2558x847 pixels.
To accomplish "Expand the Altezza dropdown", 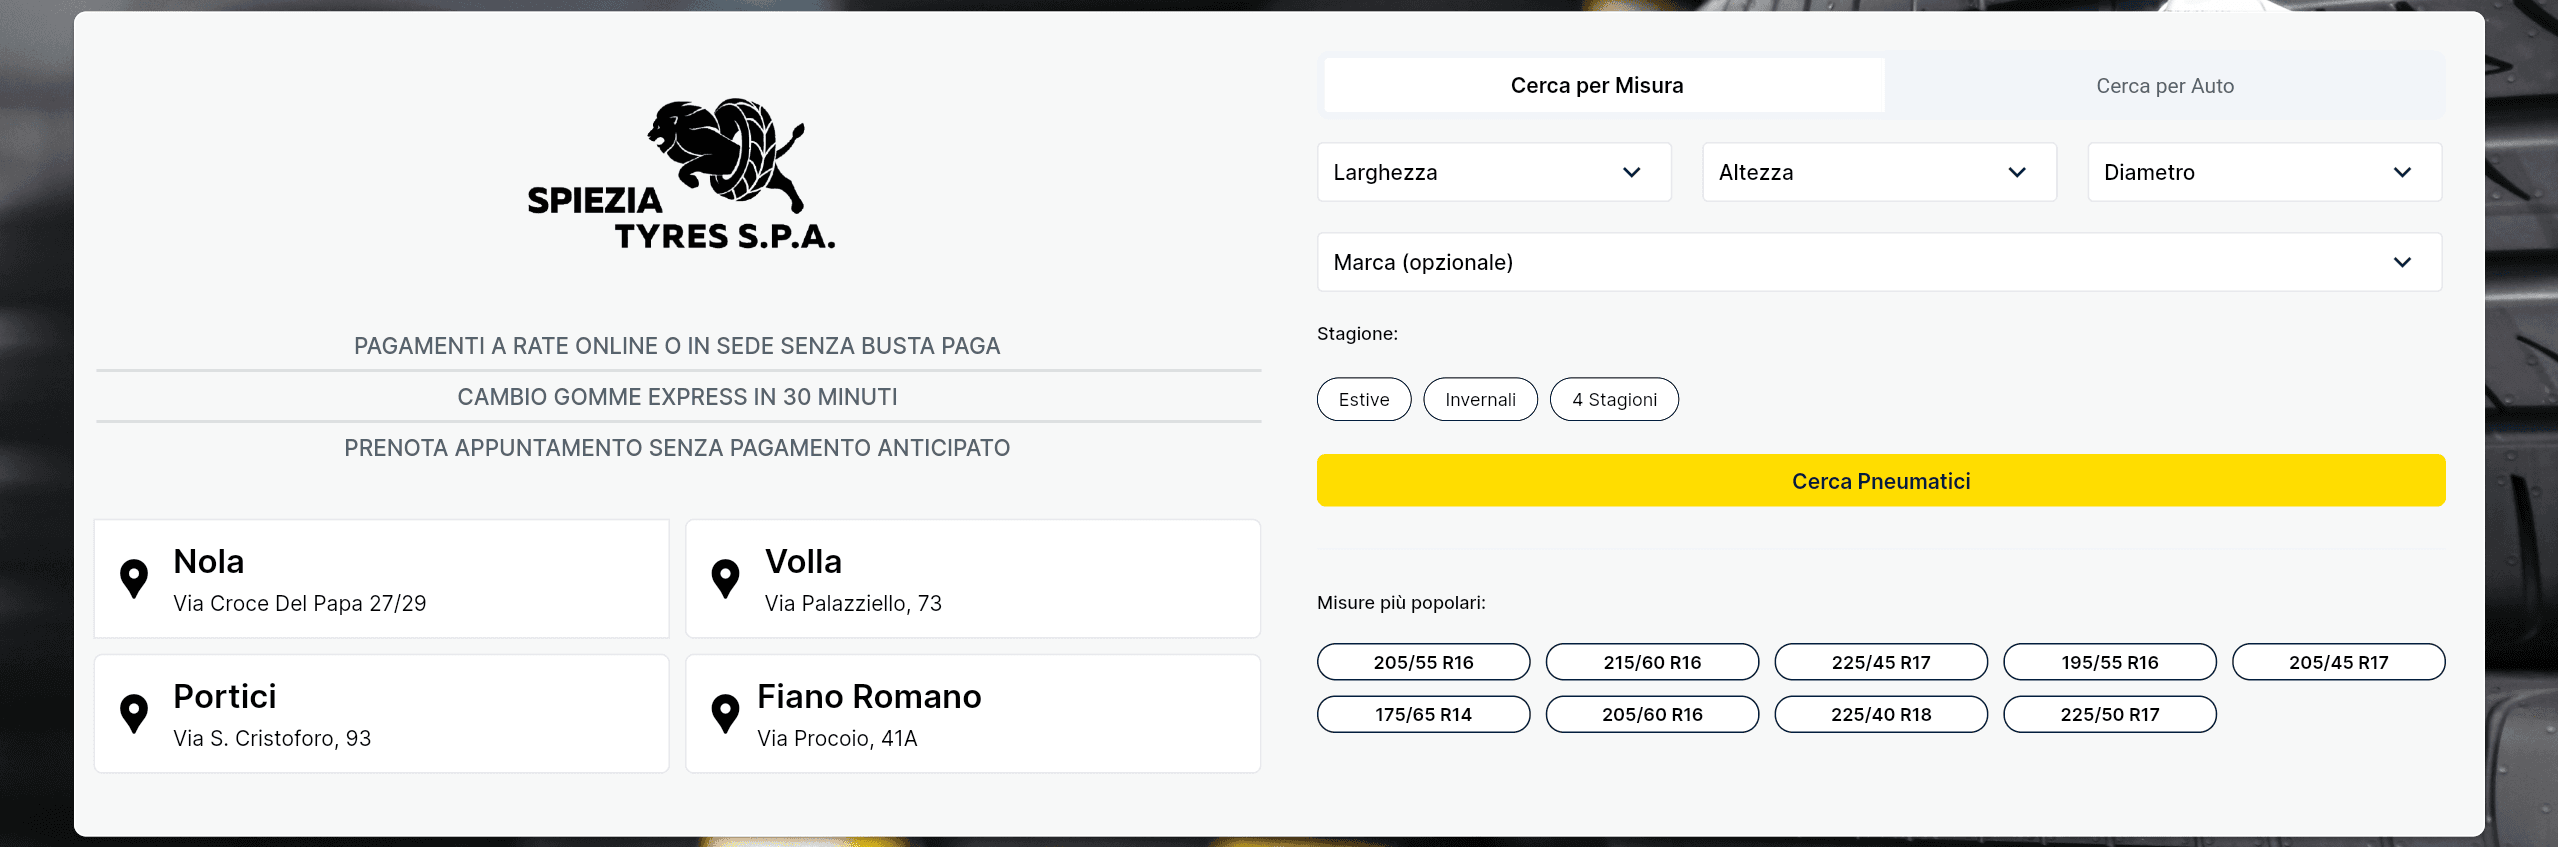I will click(x=1878, y=172).
